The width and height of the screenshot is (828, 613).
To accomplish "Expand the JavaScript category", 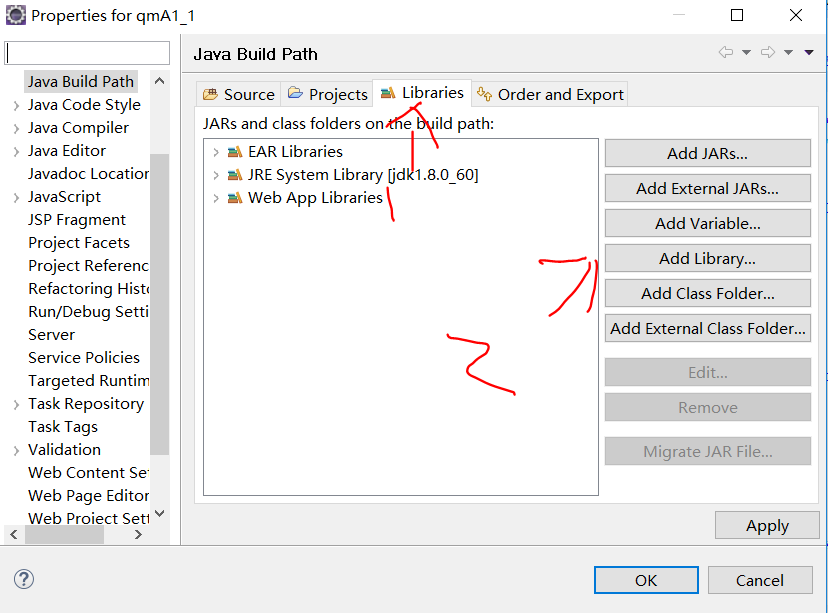I will pyautogui.click(x=16, y=197).
